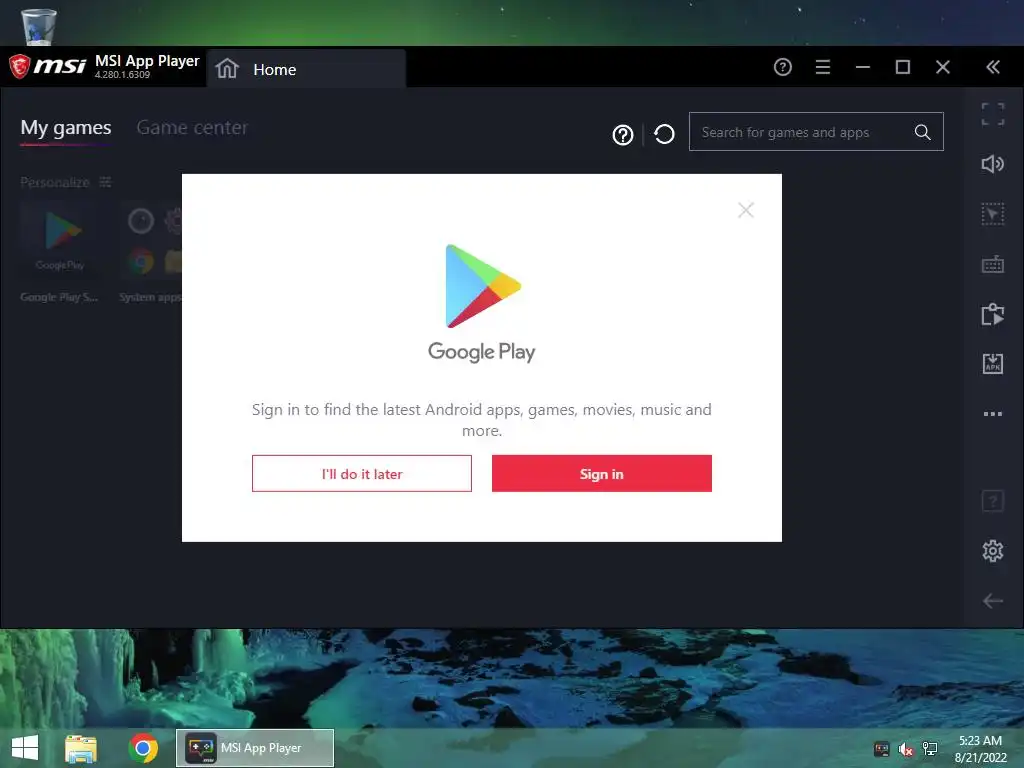Screen dimensions: 1024x768
Task: Expand more sidebar tools with three dots
Action: coord(993,414)
